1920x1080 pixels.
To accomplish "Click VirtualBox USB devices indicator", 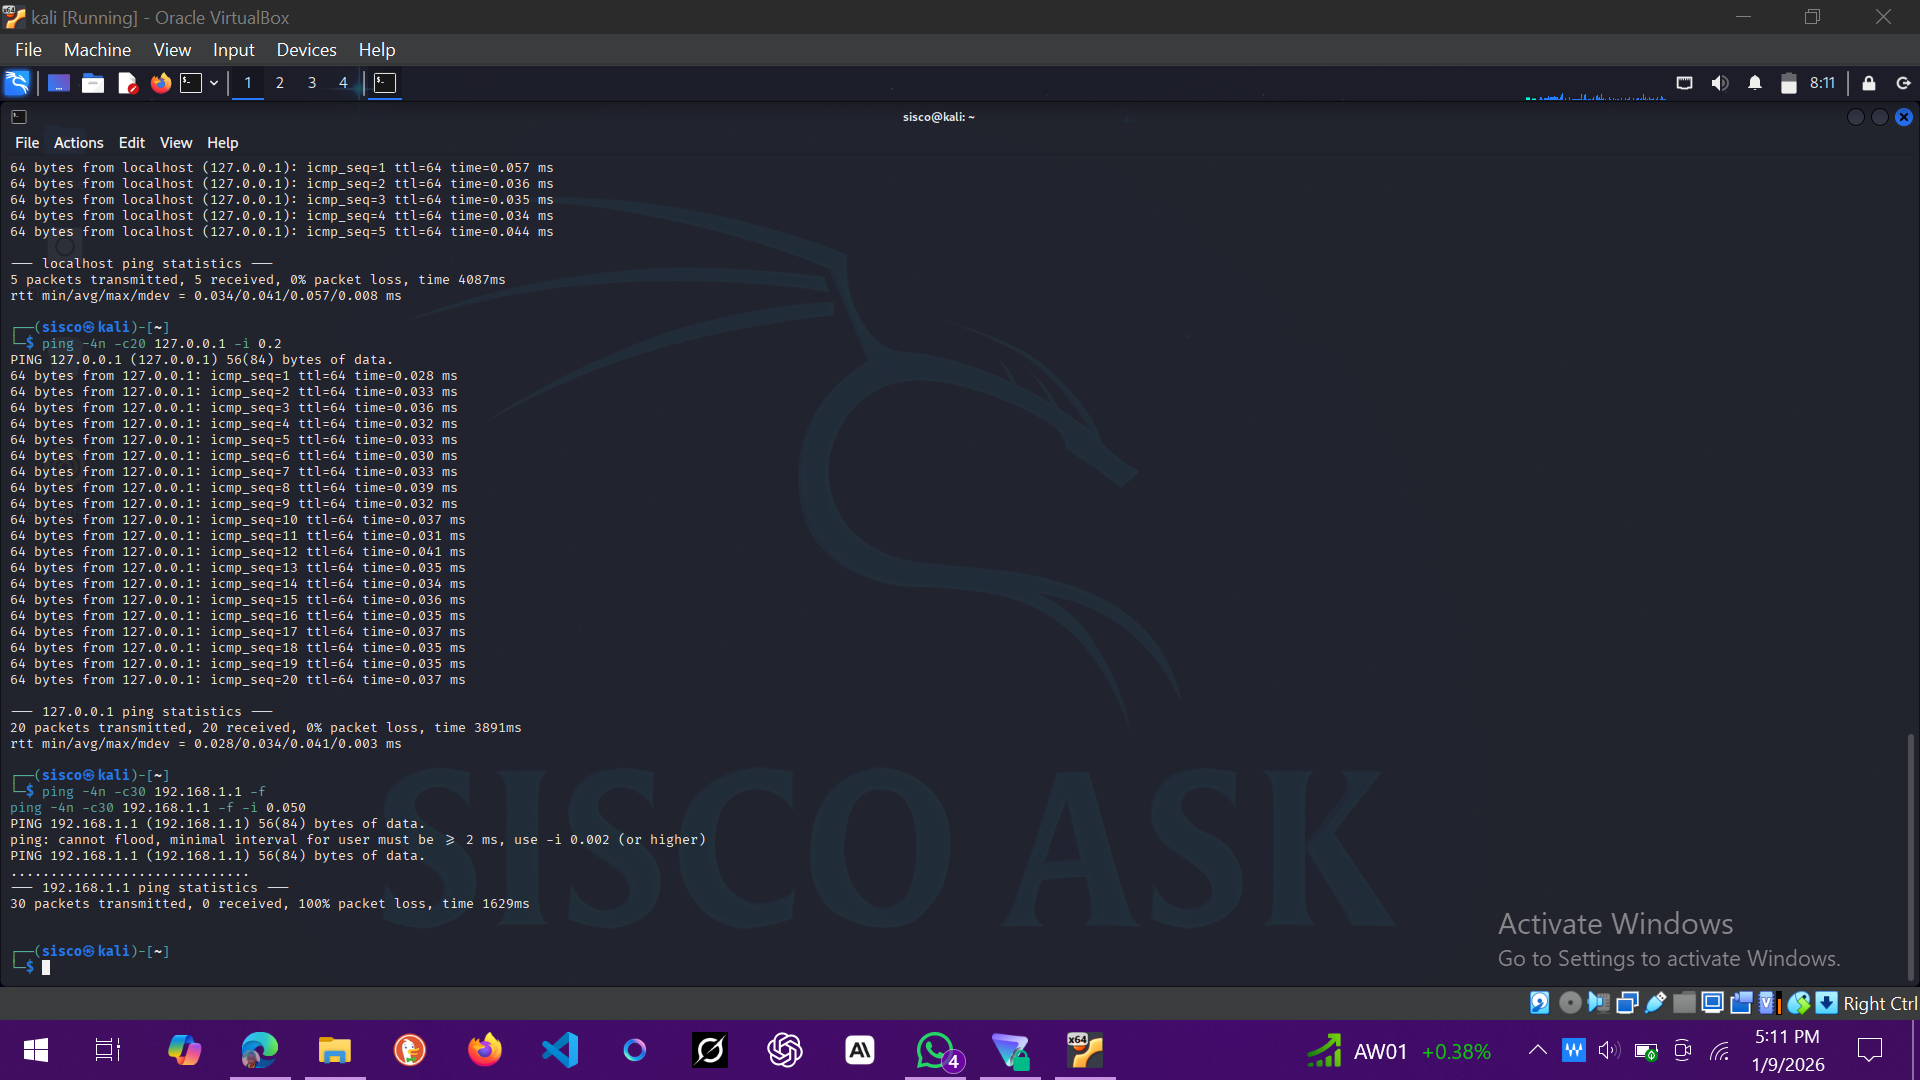I will point(1656,1003).
